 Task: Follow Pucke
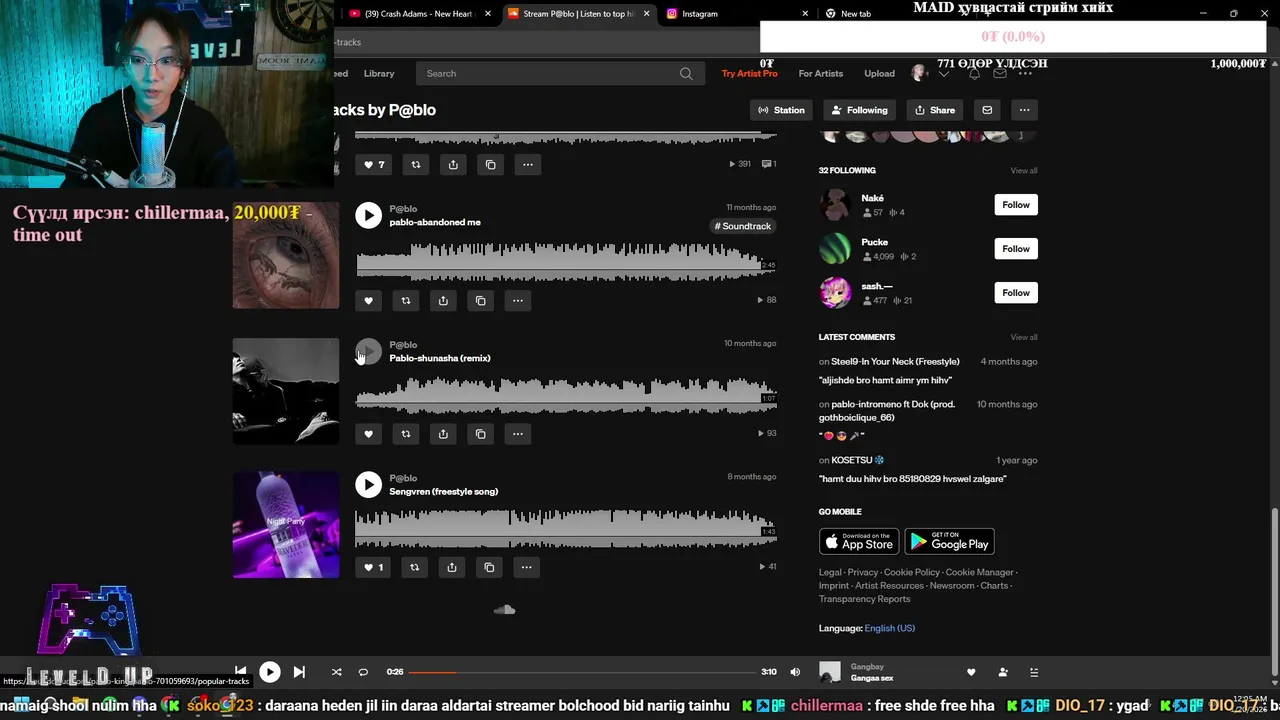(1016, 249)
